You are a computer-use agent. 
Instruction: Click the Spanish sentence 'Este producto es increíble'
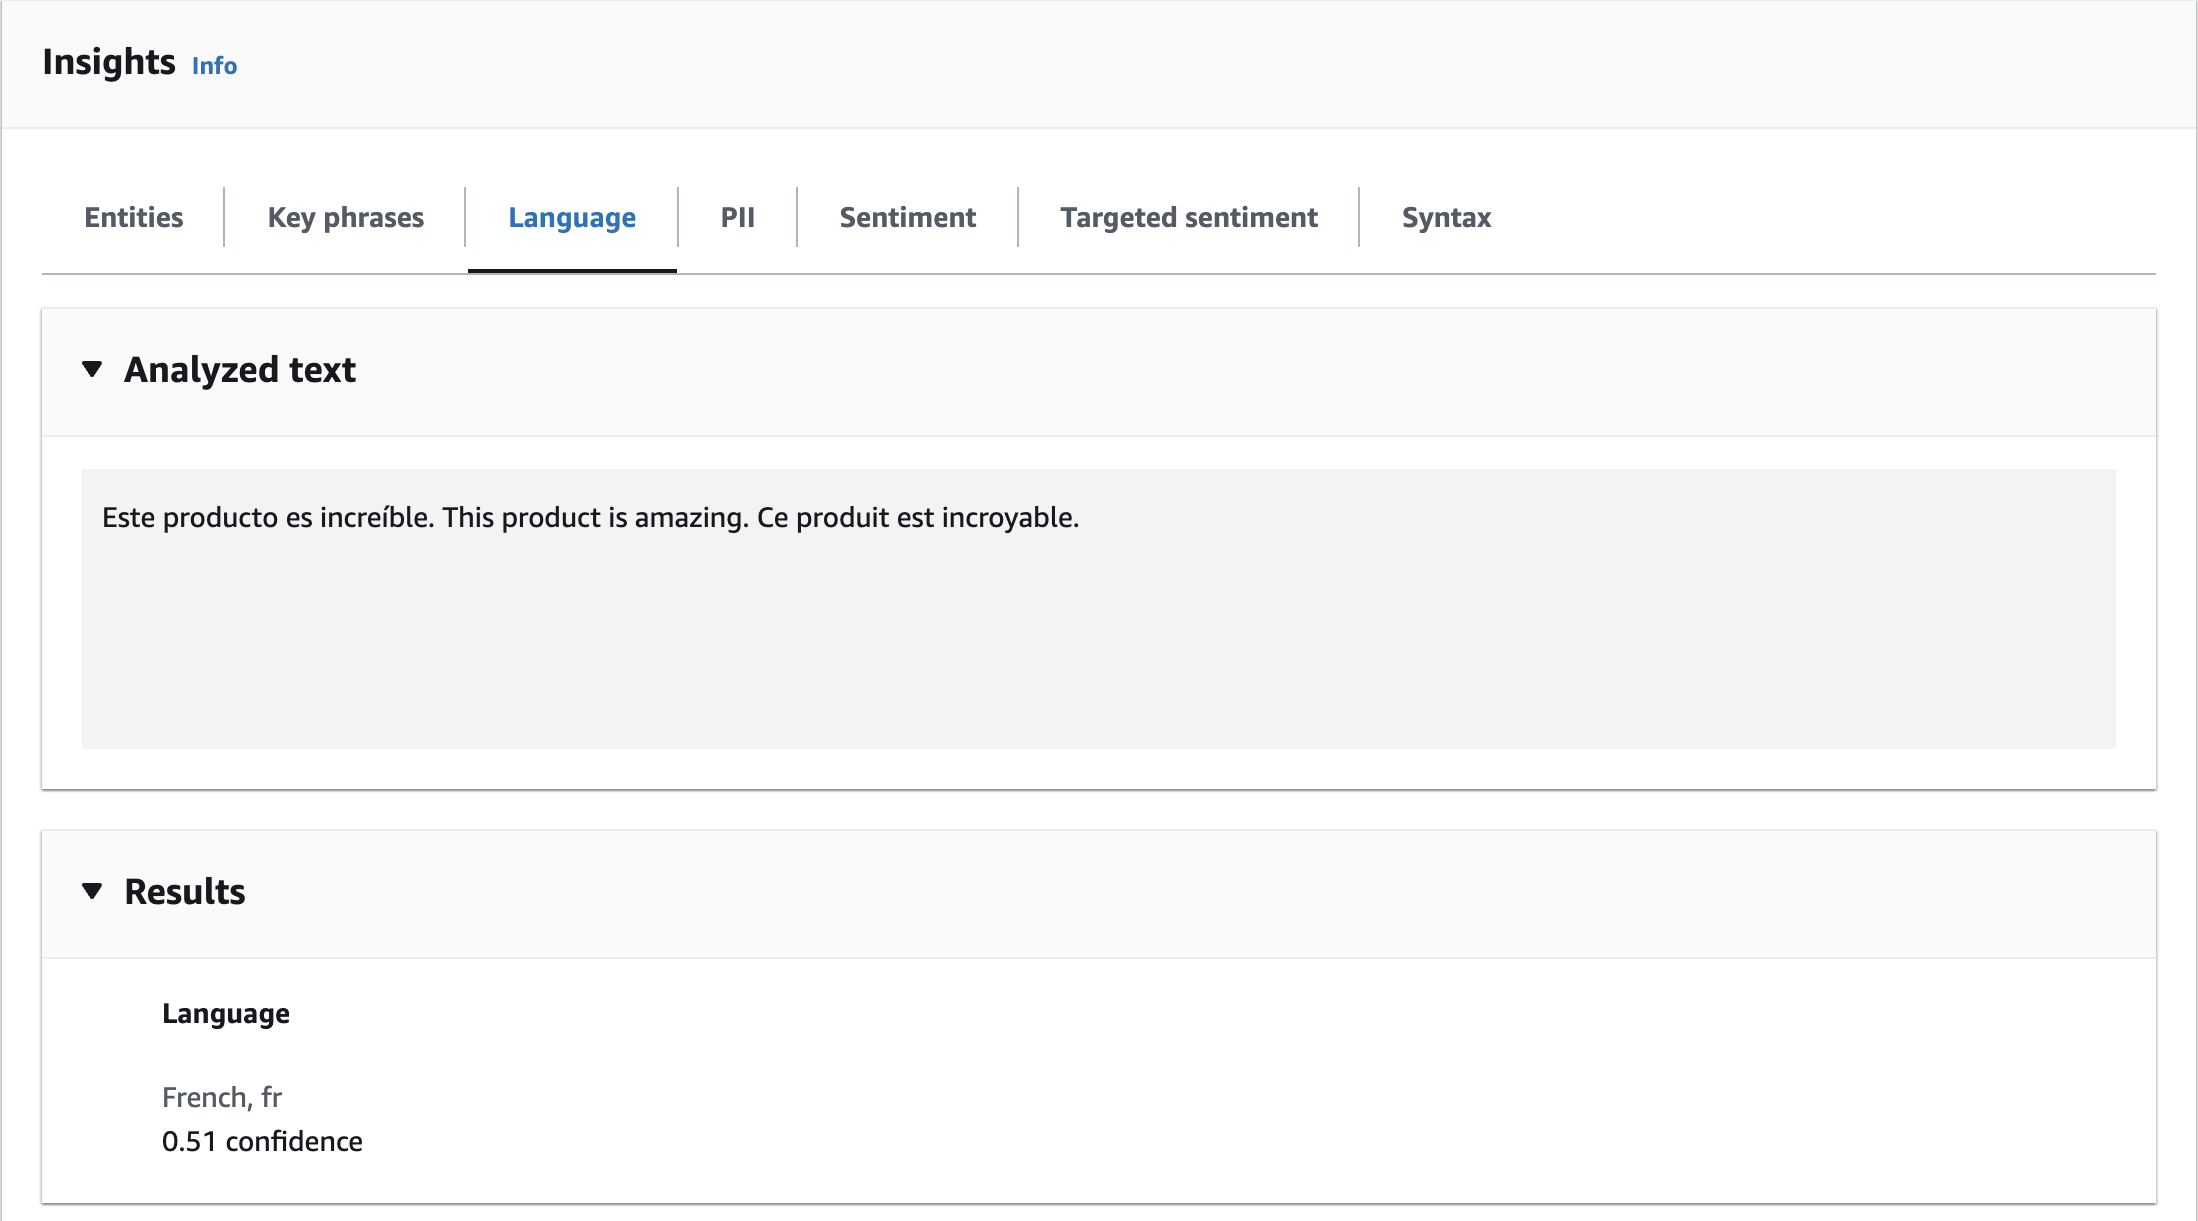point(267,518)
